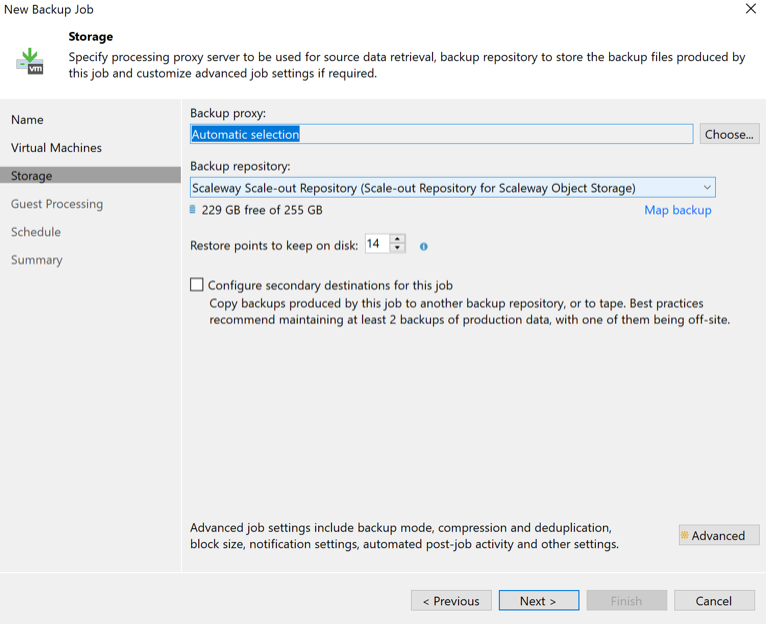
Task: Enable Configure secondary destinations checkbox
Action: (197, 285)
